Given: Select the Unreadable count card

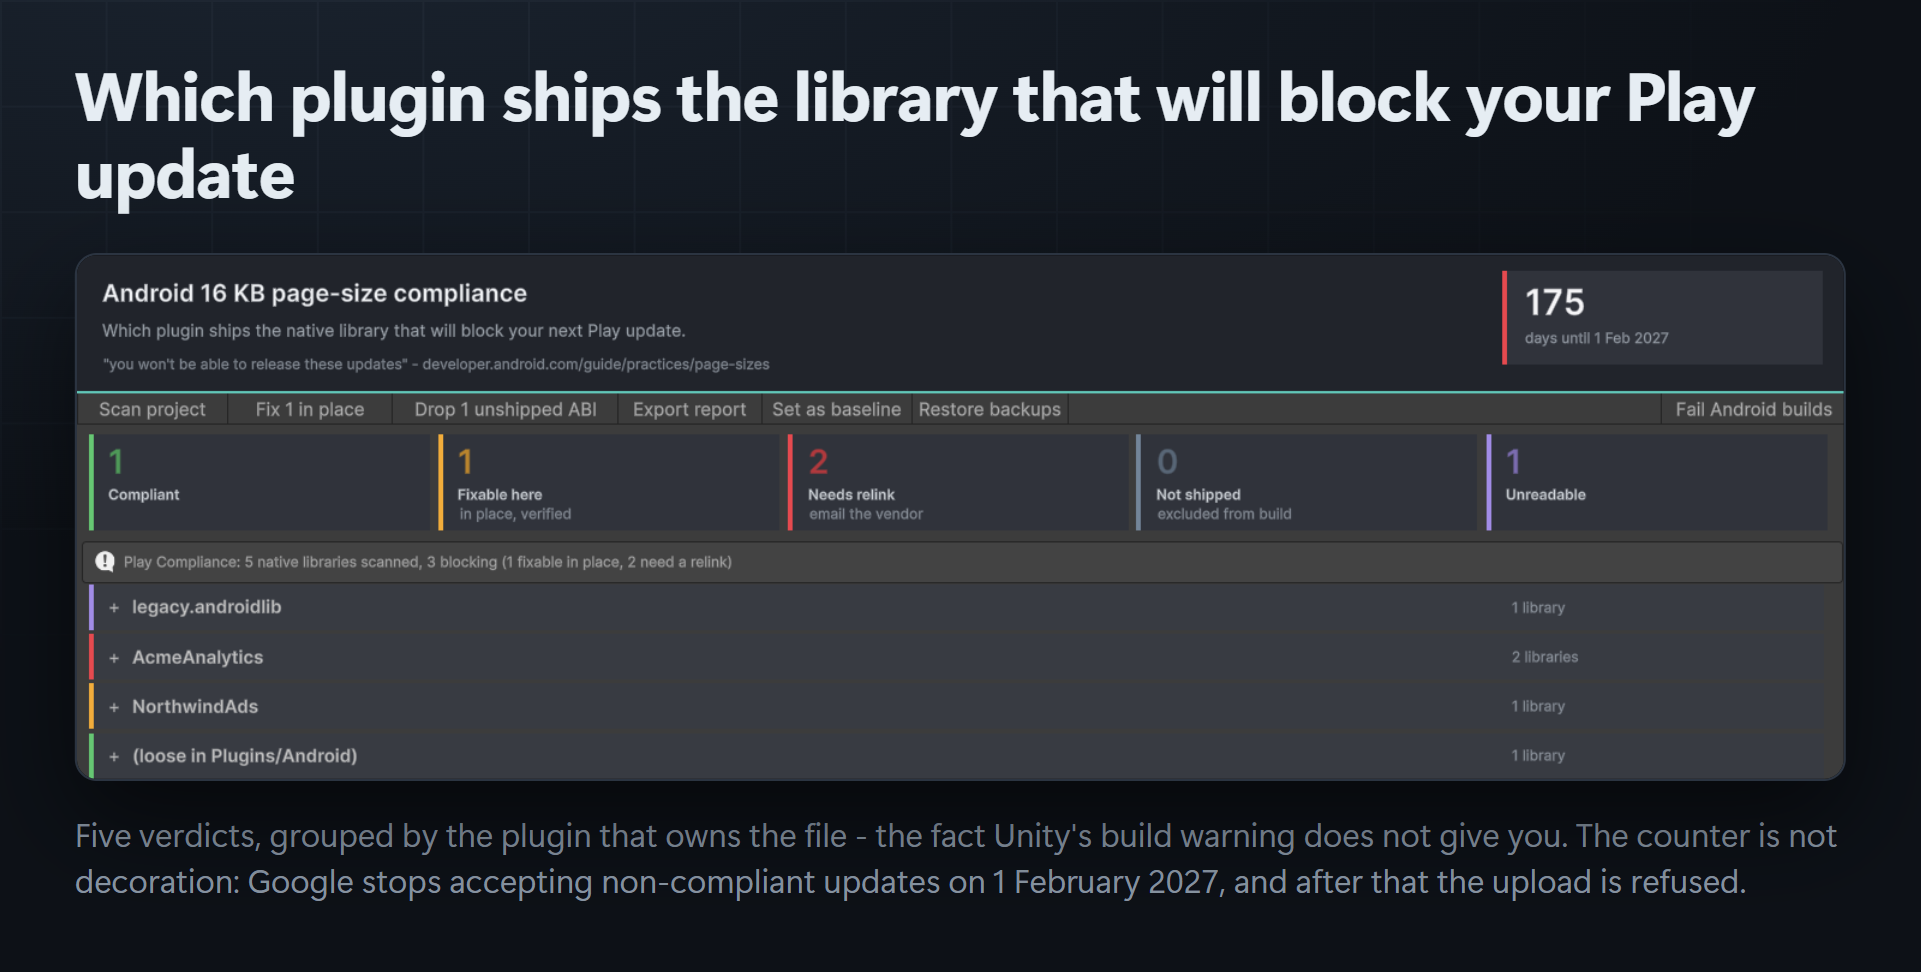Looking at the screenshot, I should [1657, 482].
